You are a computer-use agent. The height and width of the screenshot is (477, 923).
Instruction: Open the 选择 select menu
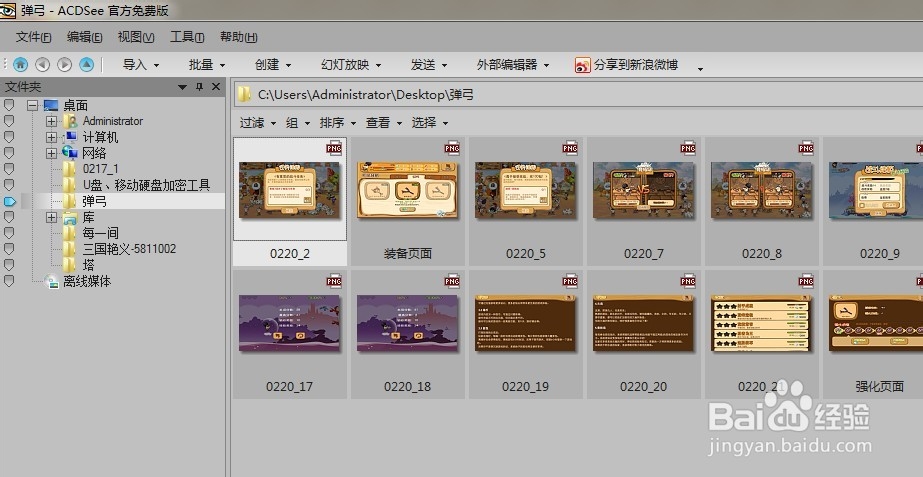(430, 122)
